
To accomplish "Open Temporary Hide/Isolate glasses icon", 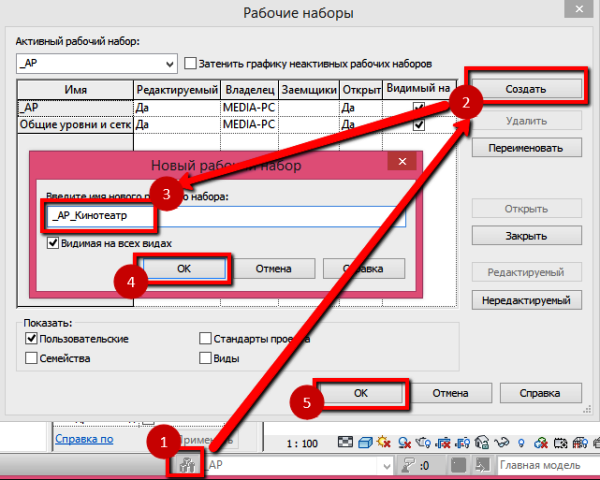I will tap(501, 443).
